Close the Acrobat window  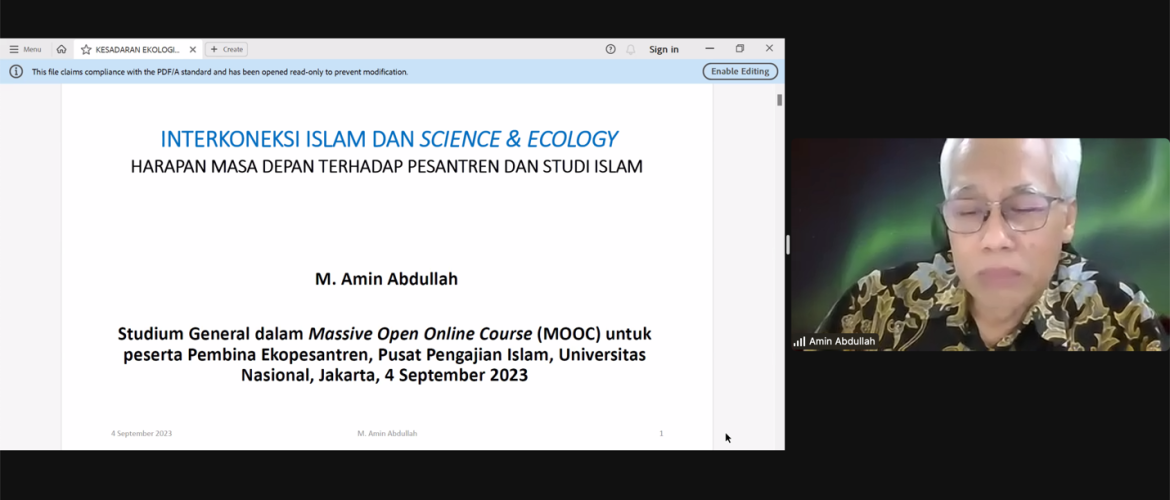[x=769, y=49]
